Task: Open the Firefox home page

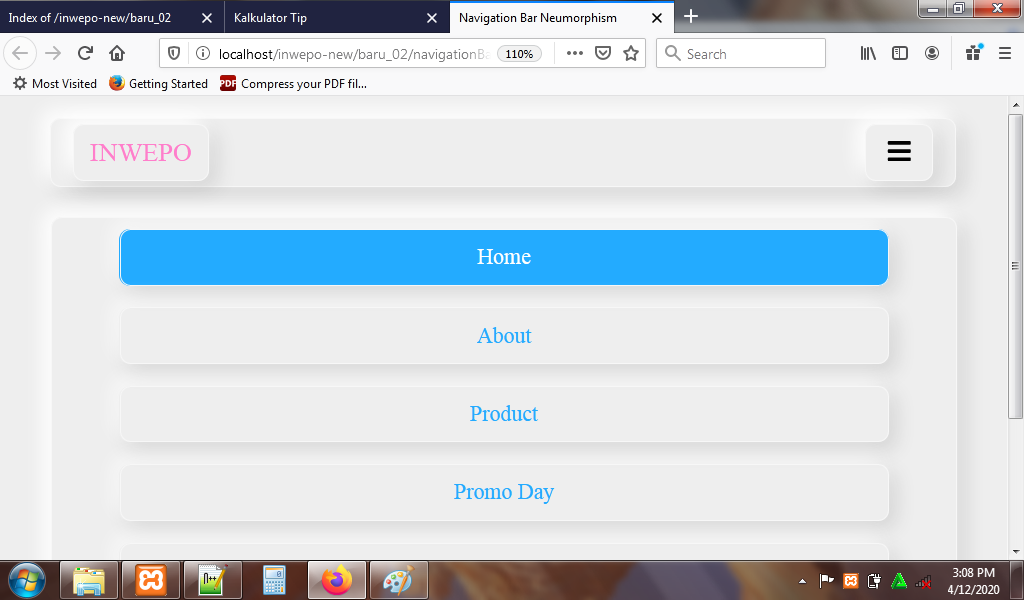Action: click(117, 54)
